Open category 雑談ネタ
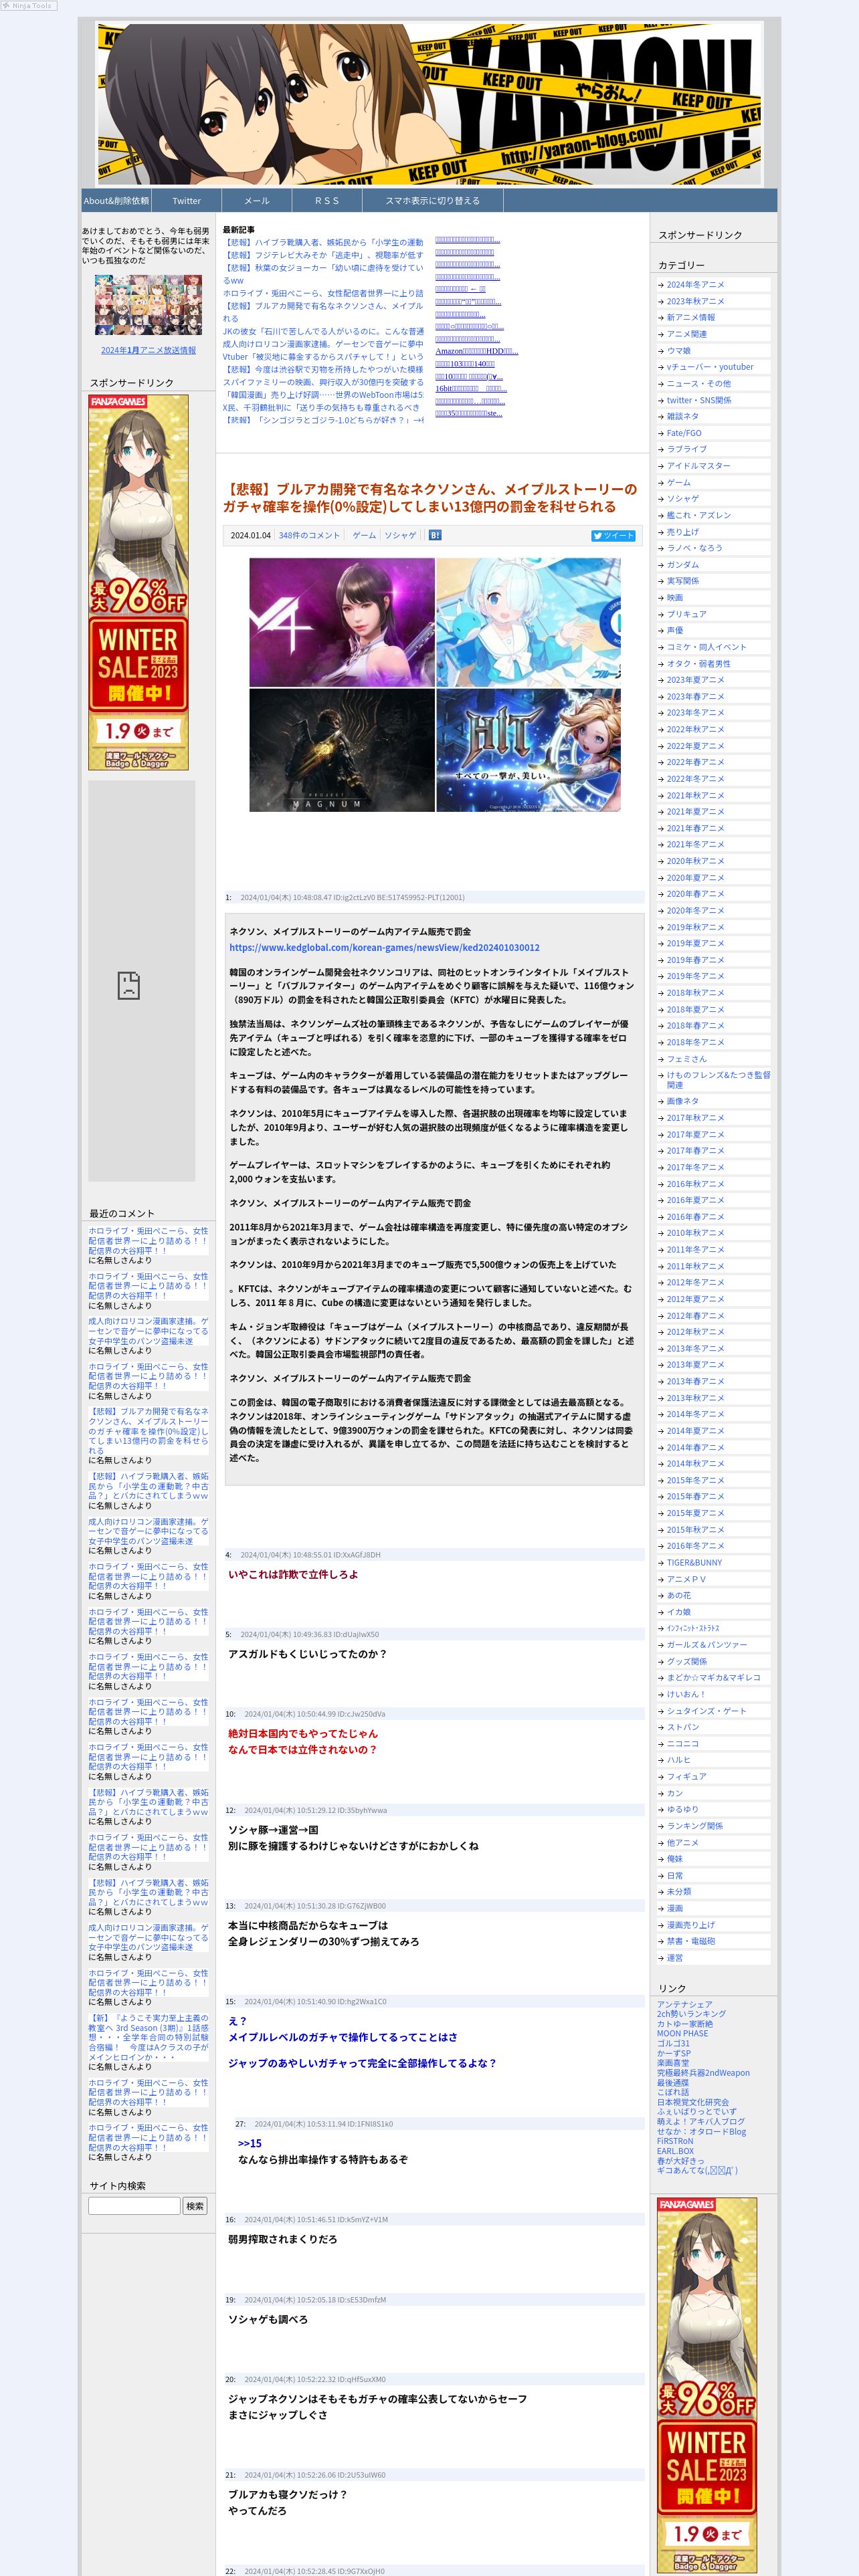Viewport: 859px width, 2576px height. pos(683,416)
